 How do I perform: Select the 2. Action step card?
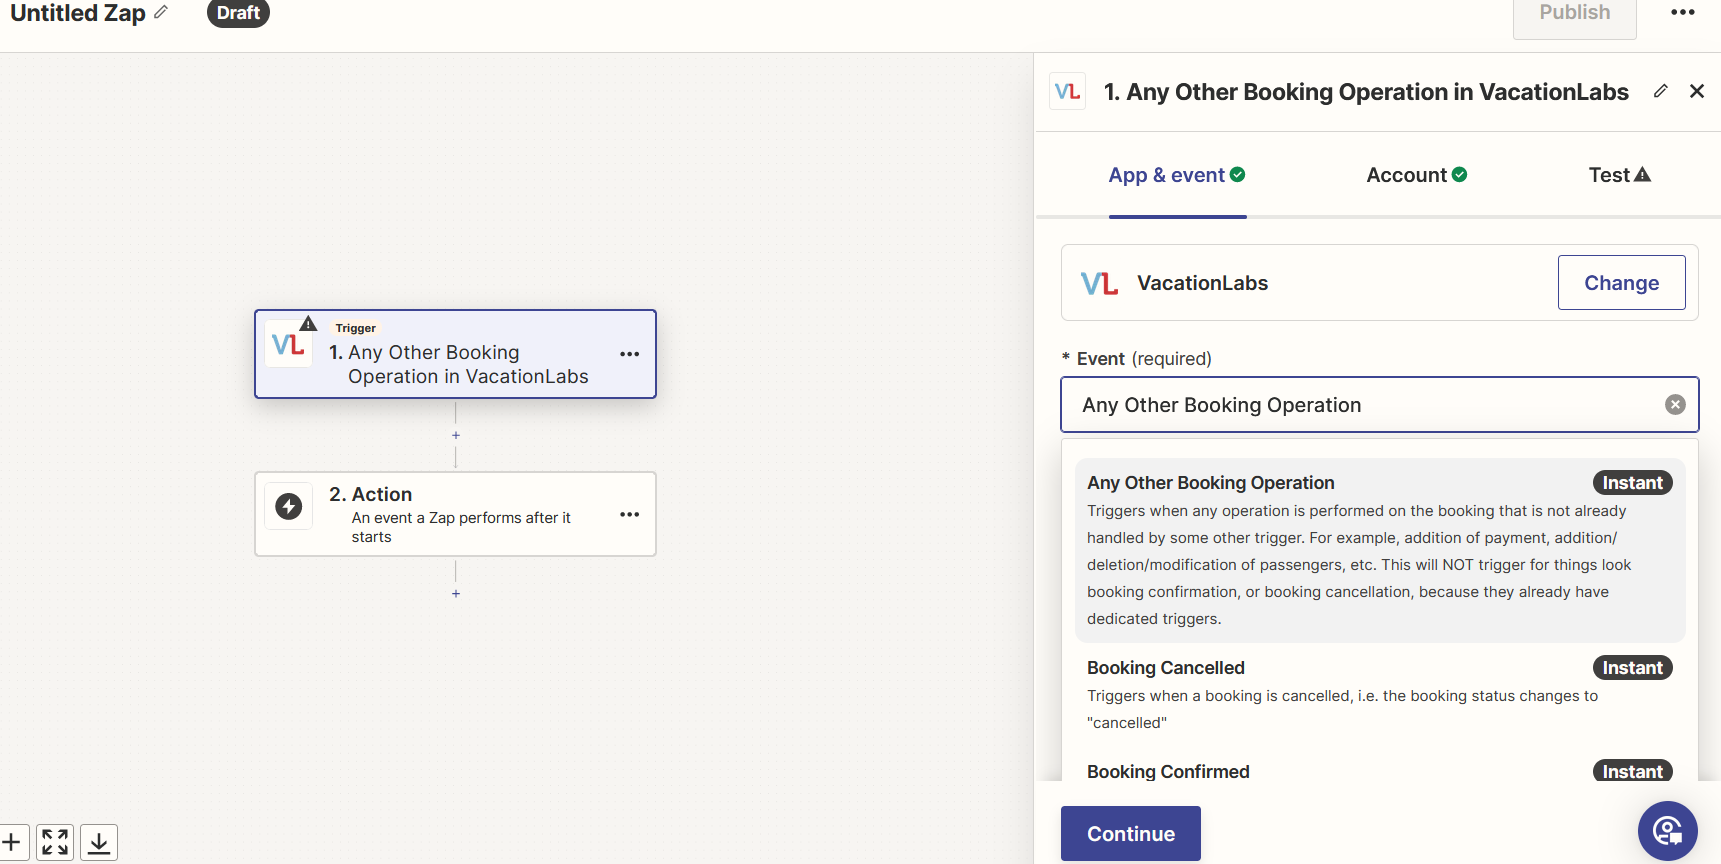(455, 514)
